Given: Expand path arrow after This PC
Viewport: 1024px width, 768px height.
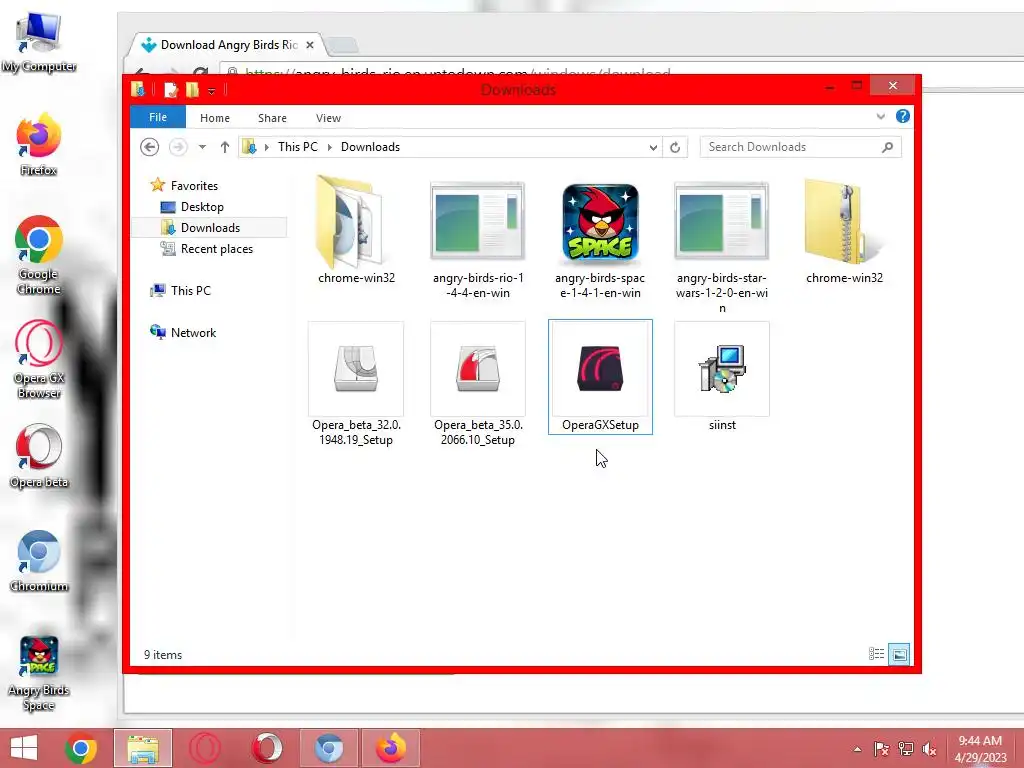Looking at the screenshot, I should tap(329, 147).
